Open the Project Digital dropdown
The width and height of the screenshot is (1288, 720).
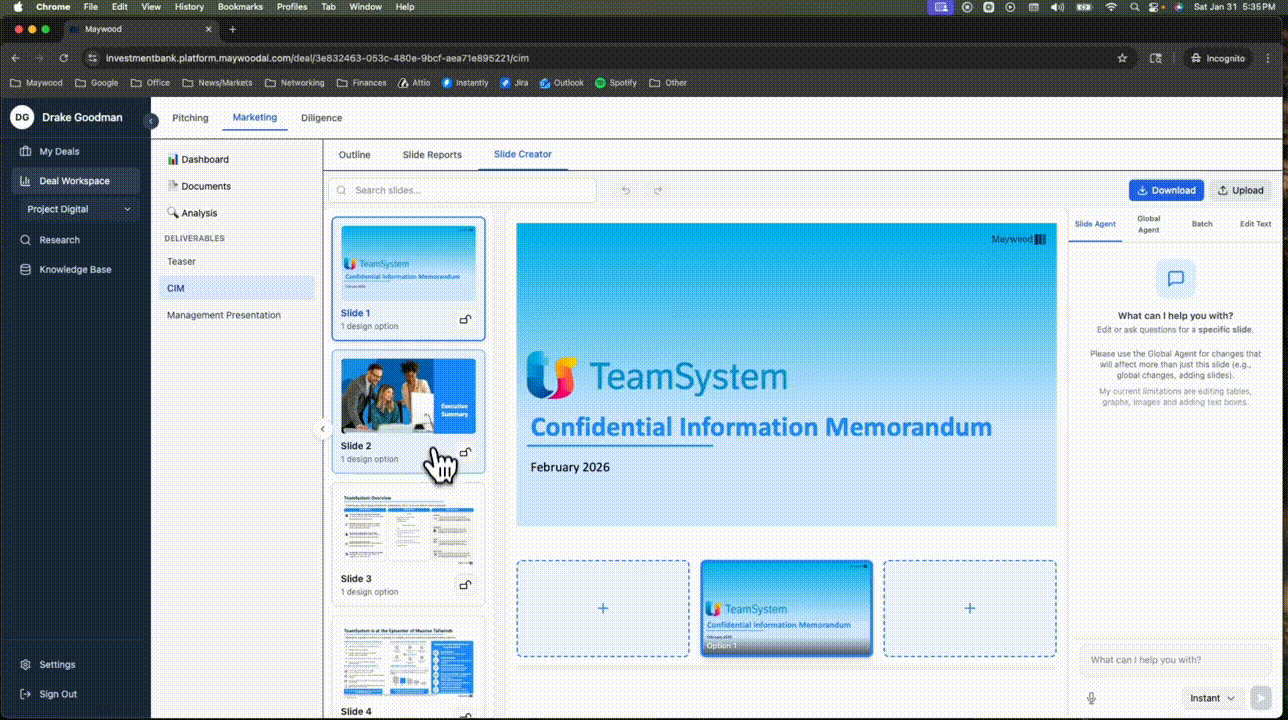tap(79, 209)
